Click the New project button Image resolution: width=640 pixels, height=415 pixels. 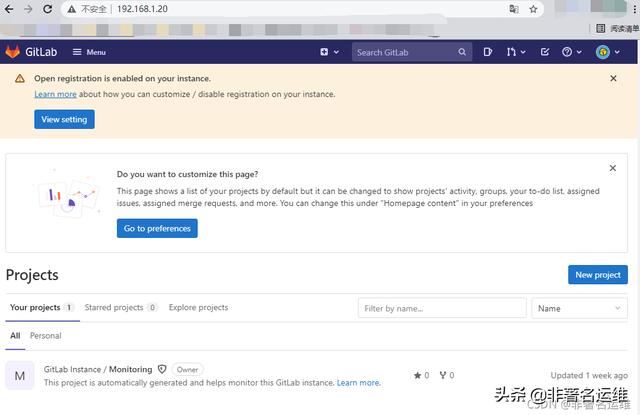click(598, 275)
